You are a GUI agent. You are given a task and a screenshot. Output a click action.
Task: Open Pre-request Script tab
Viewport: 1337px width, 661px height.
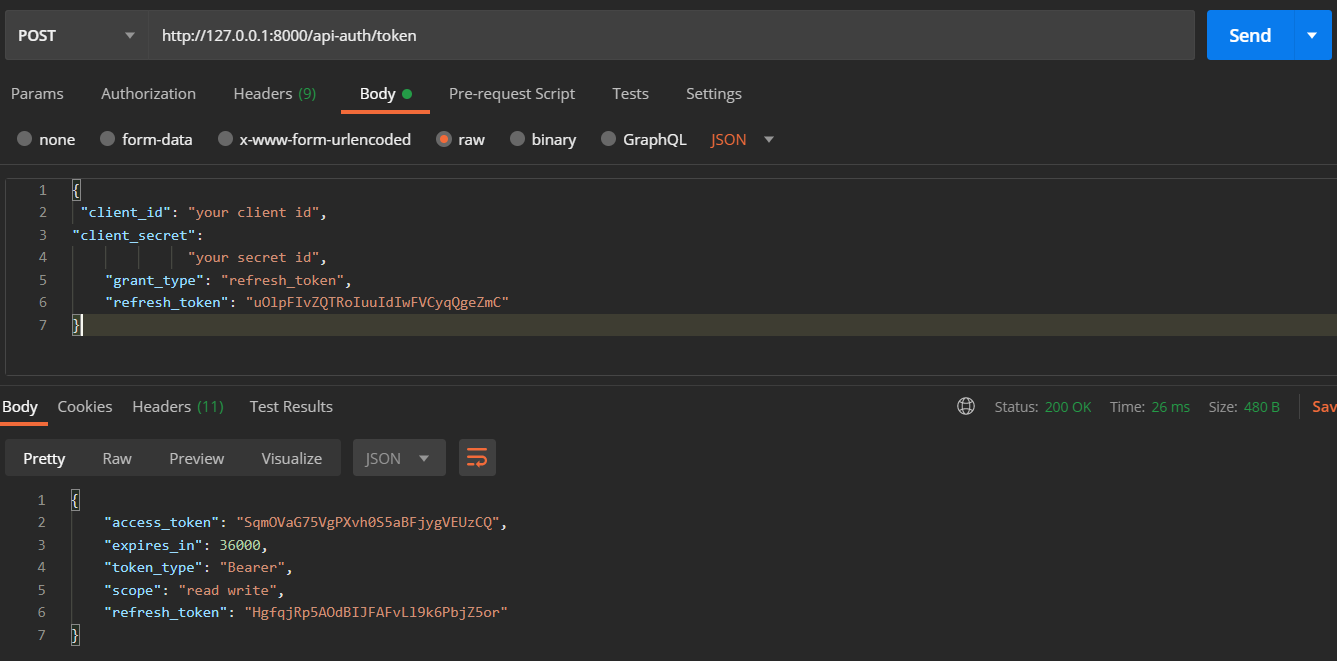click(511, 94)
